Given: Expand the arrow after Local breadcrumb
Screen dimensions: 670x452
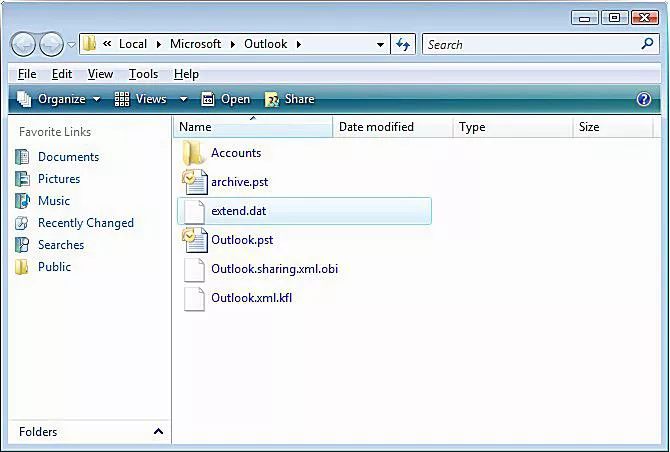Looking at the screenshot, I should (x=159, y=44).
